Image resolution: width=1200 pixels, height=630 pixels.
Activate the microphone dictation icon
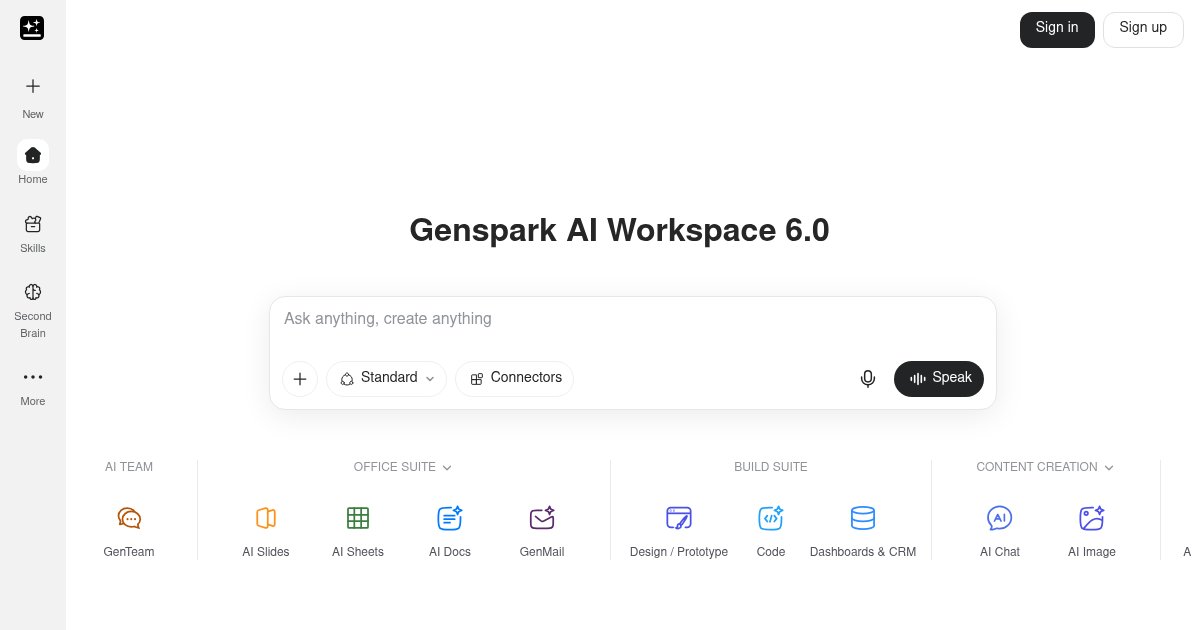click(x=868, y=379)
